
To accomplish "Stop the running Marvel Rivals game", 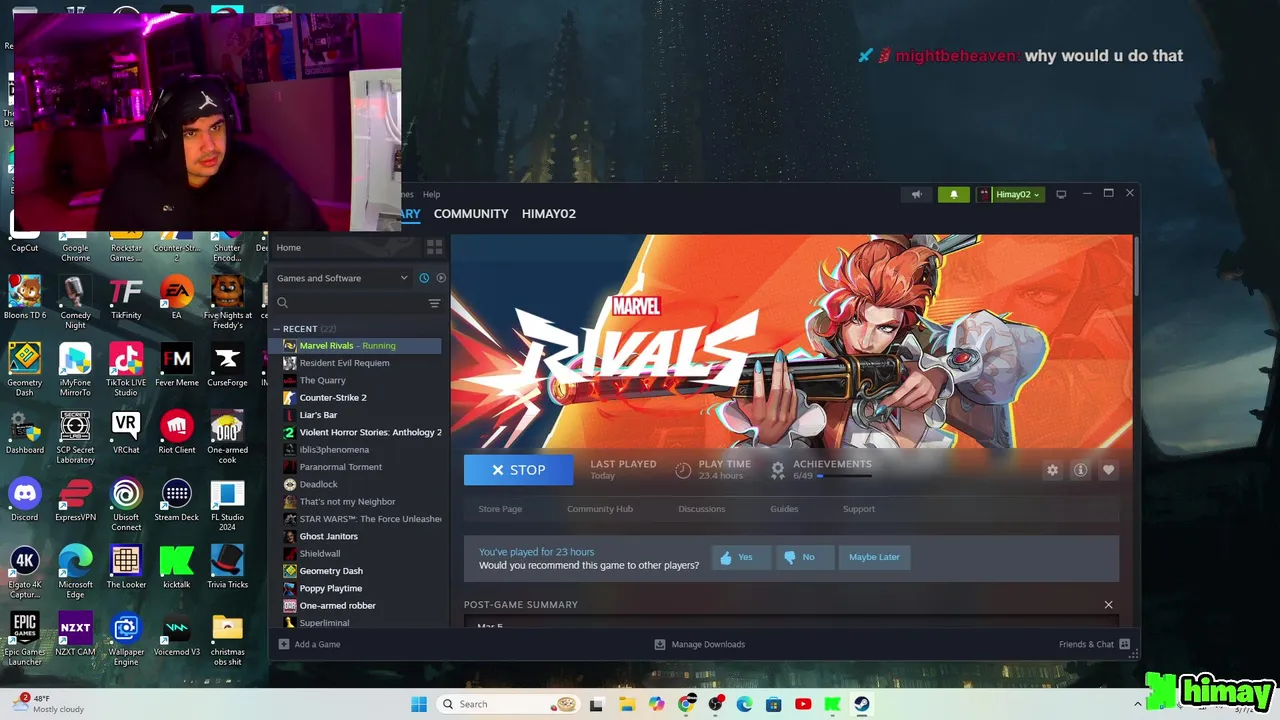I will coord(518,470).
